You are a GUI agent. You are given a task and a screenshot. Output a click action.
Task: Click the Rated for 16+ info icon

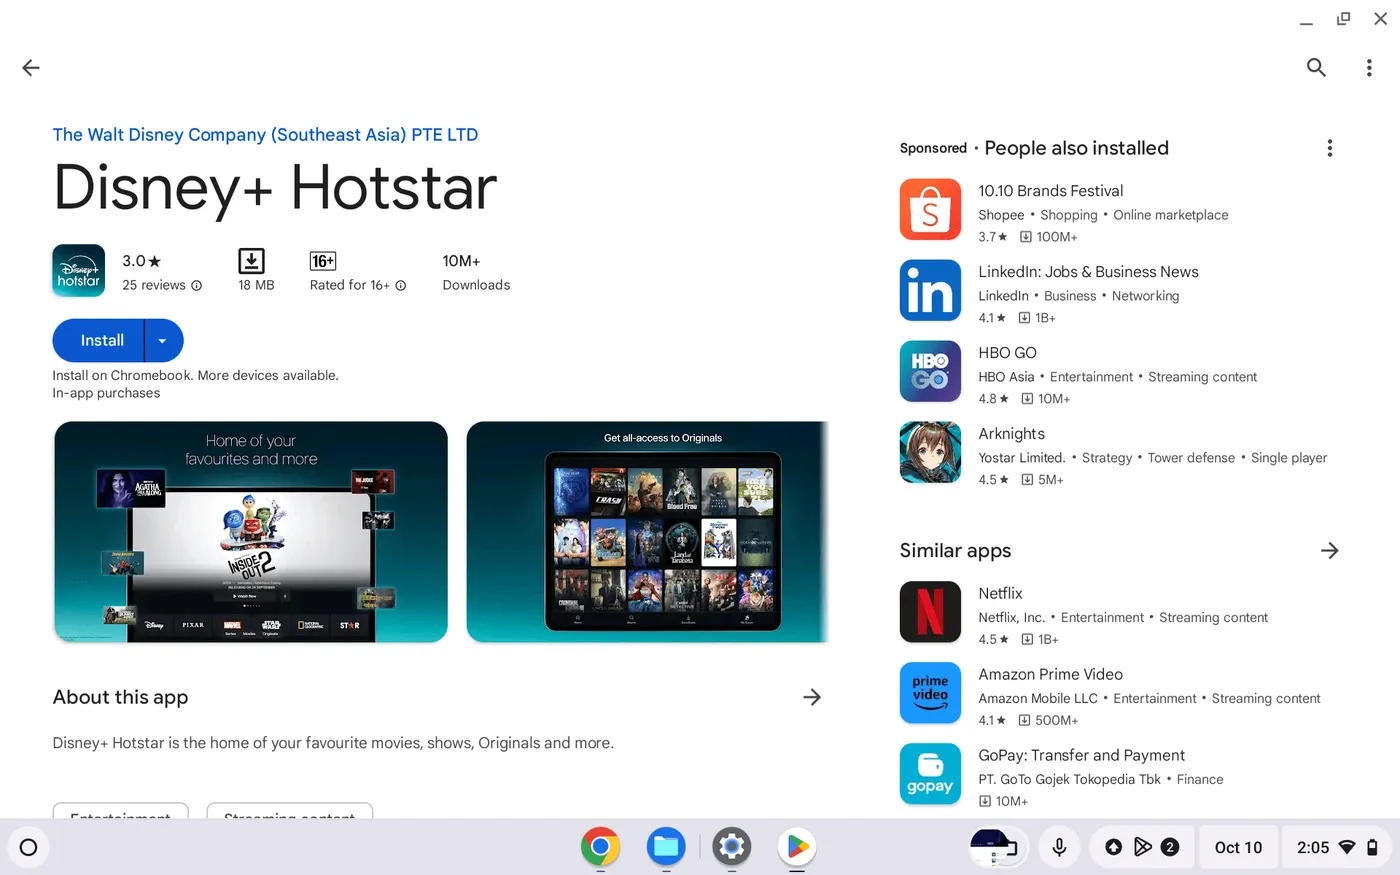[x=401, y=286]
